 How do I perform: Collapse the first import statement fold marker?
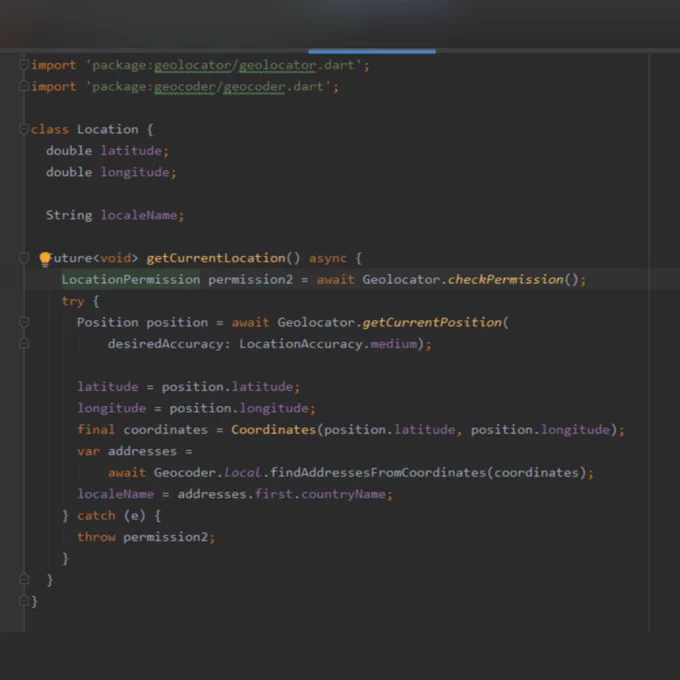24,65
